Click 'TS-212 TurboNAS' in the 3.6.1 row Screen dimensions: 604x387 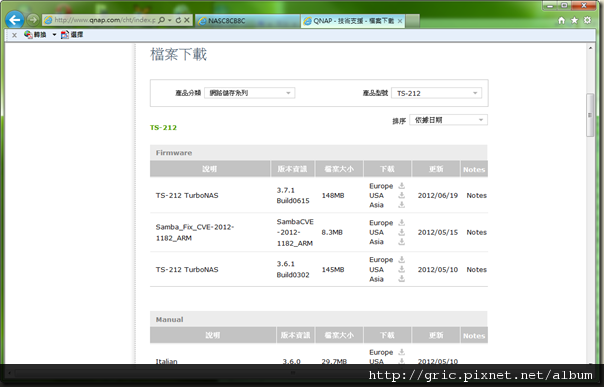(187, 270)
